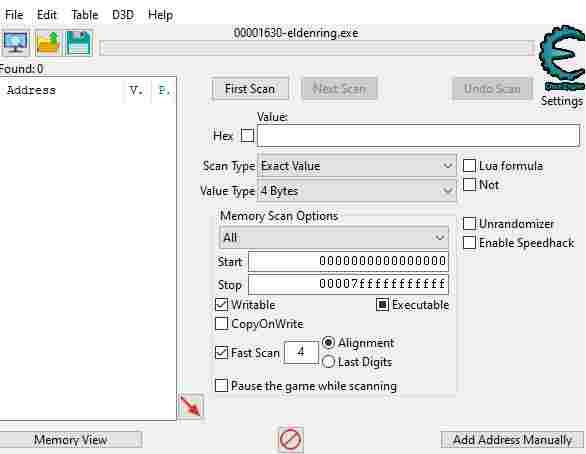Click the red clear list icon

click(290, 439)
